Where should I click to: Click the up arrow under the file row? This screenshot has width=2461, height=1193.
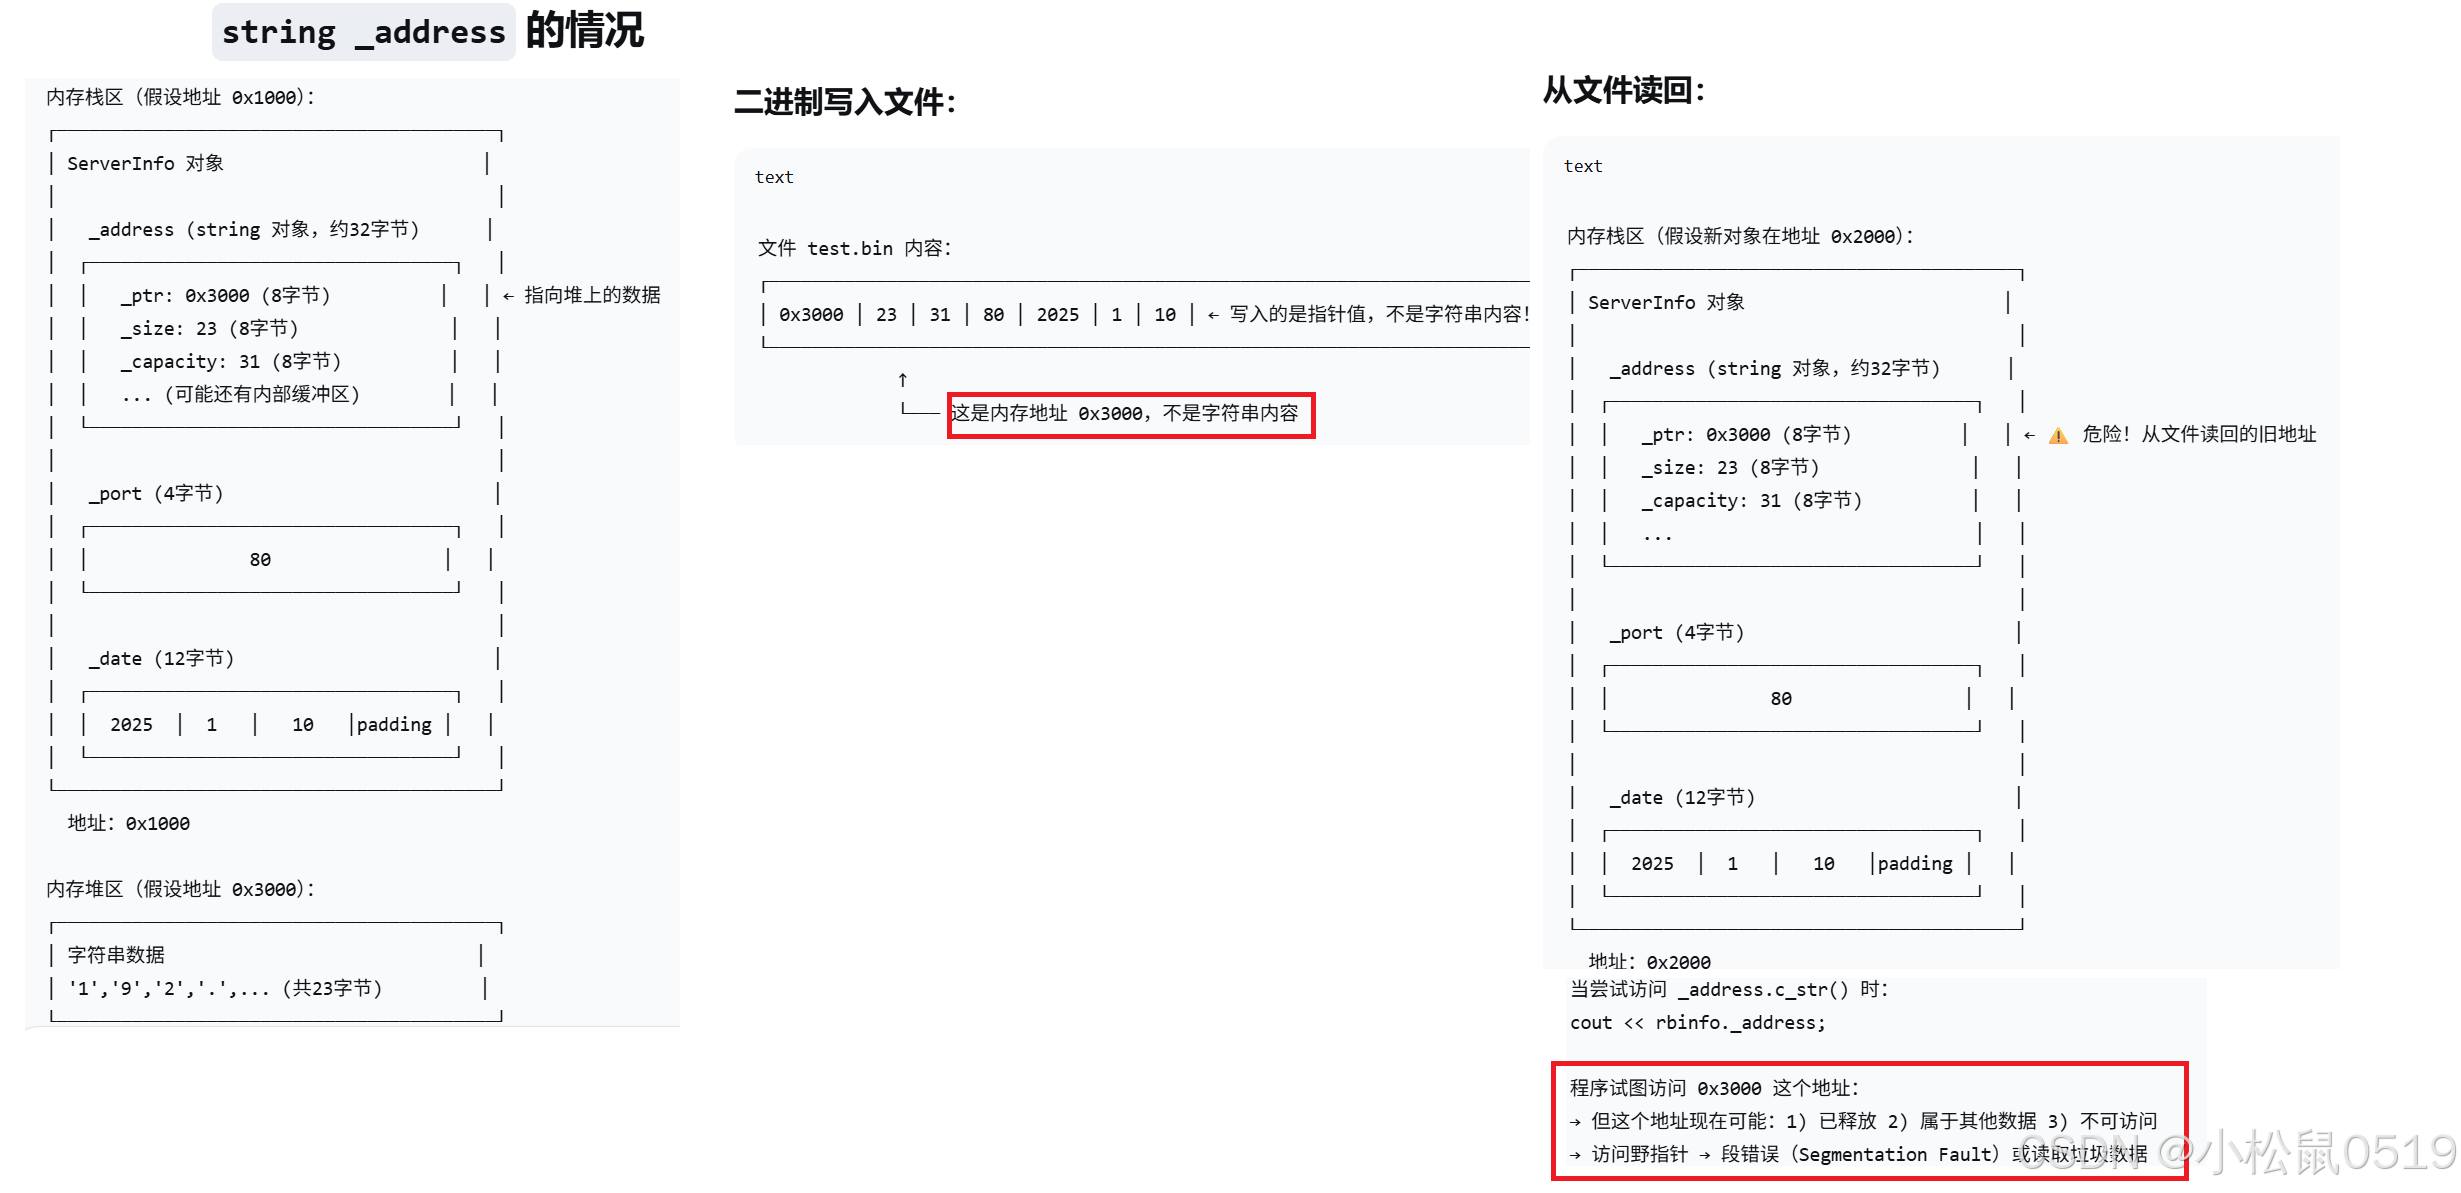tap(902, 380)
